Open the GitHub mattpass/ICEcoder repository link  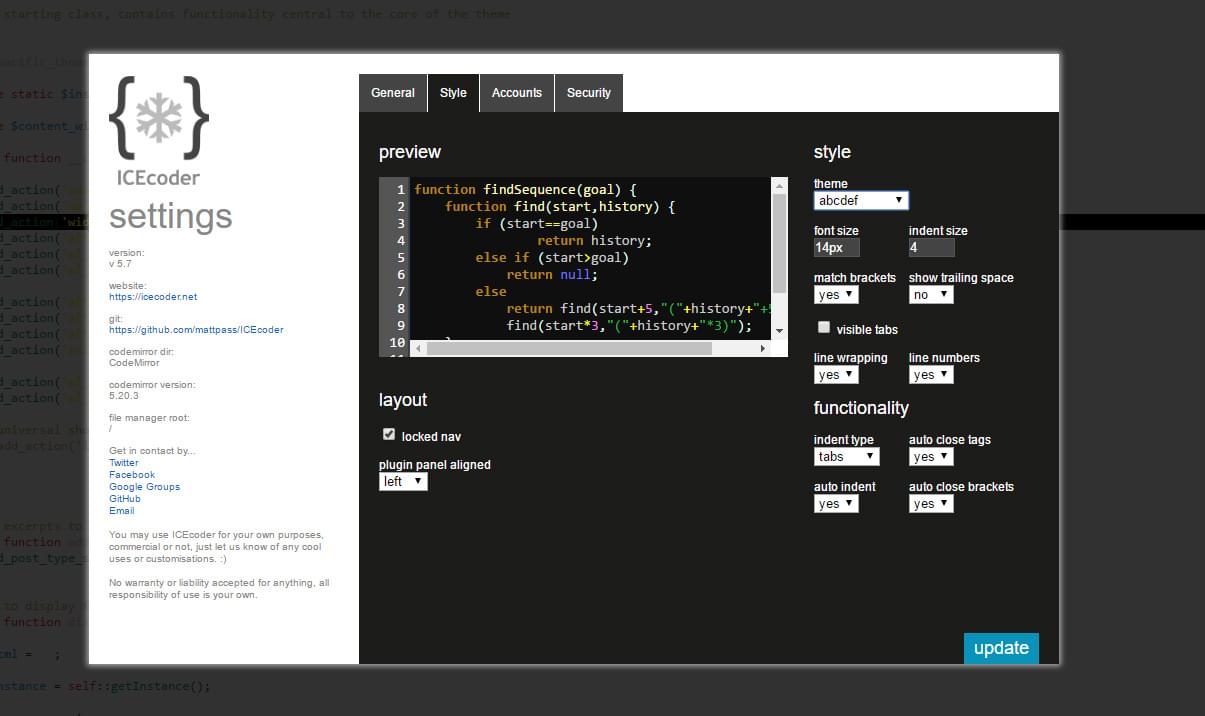pos(196,330)
